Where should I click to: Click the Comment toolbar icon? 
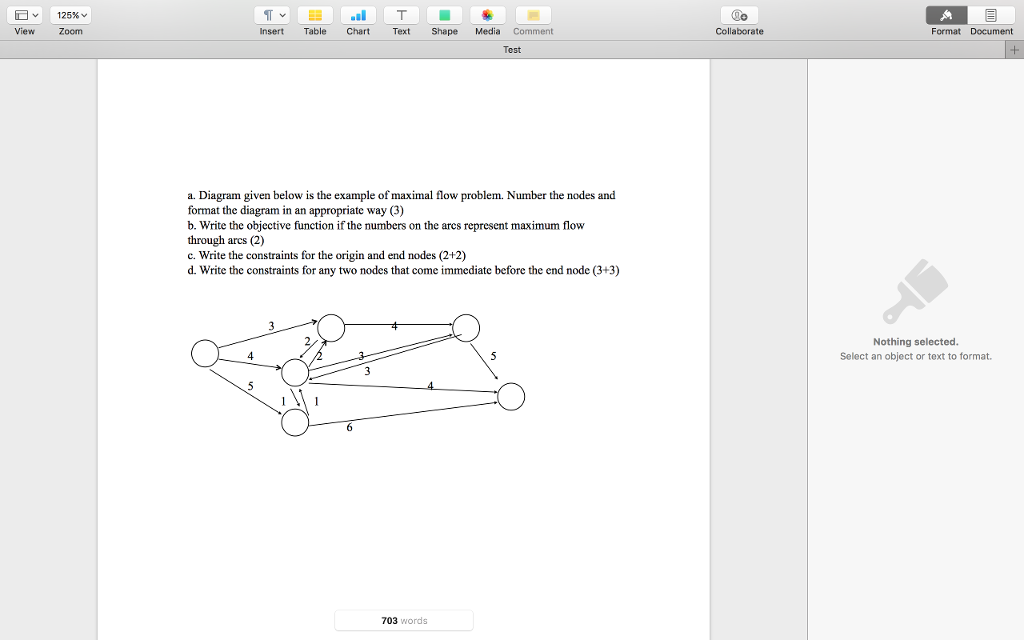point(533,15)
